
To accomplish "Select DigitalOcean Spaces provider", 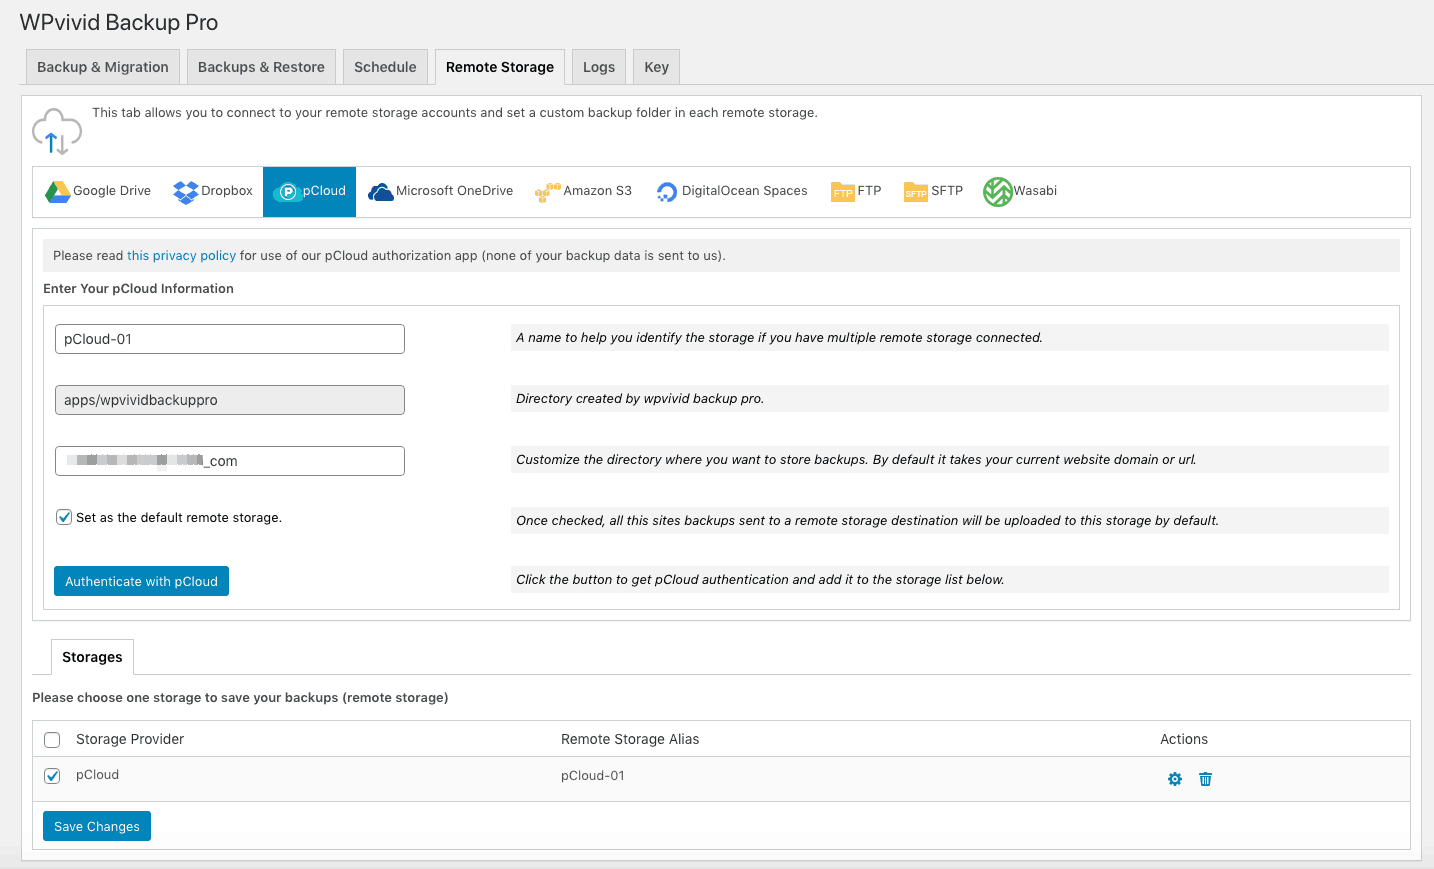I will 732,191.
